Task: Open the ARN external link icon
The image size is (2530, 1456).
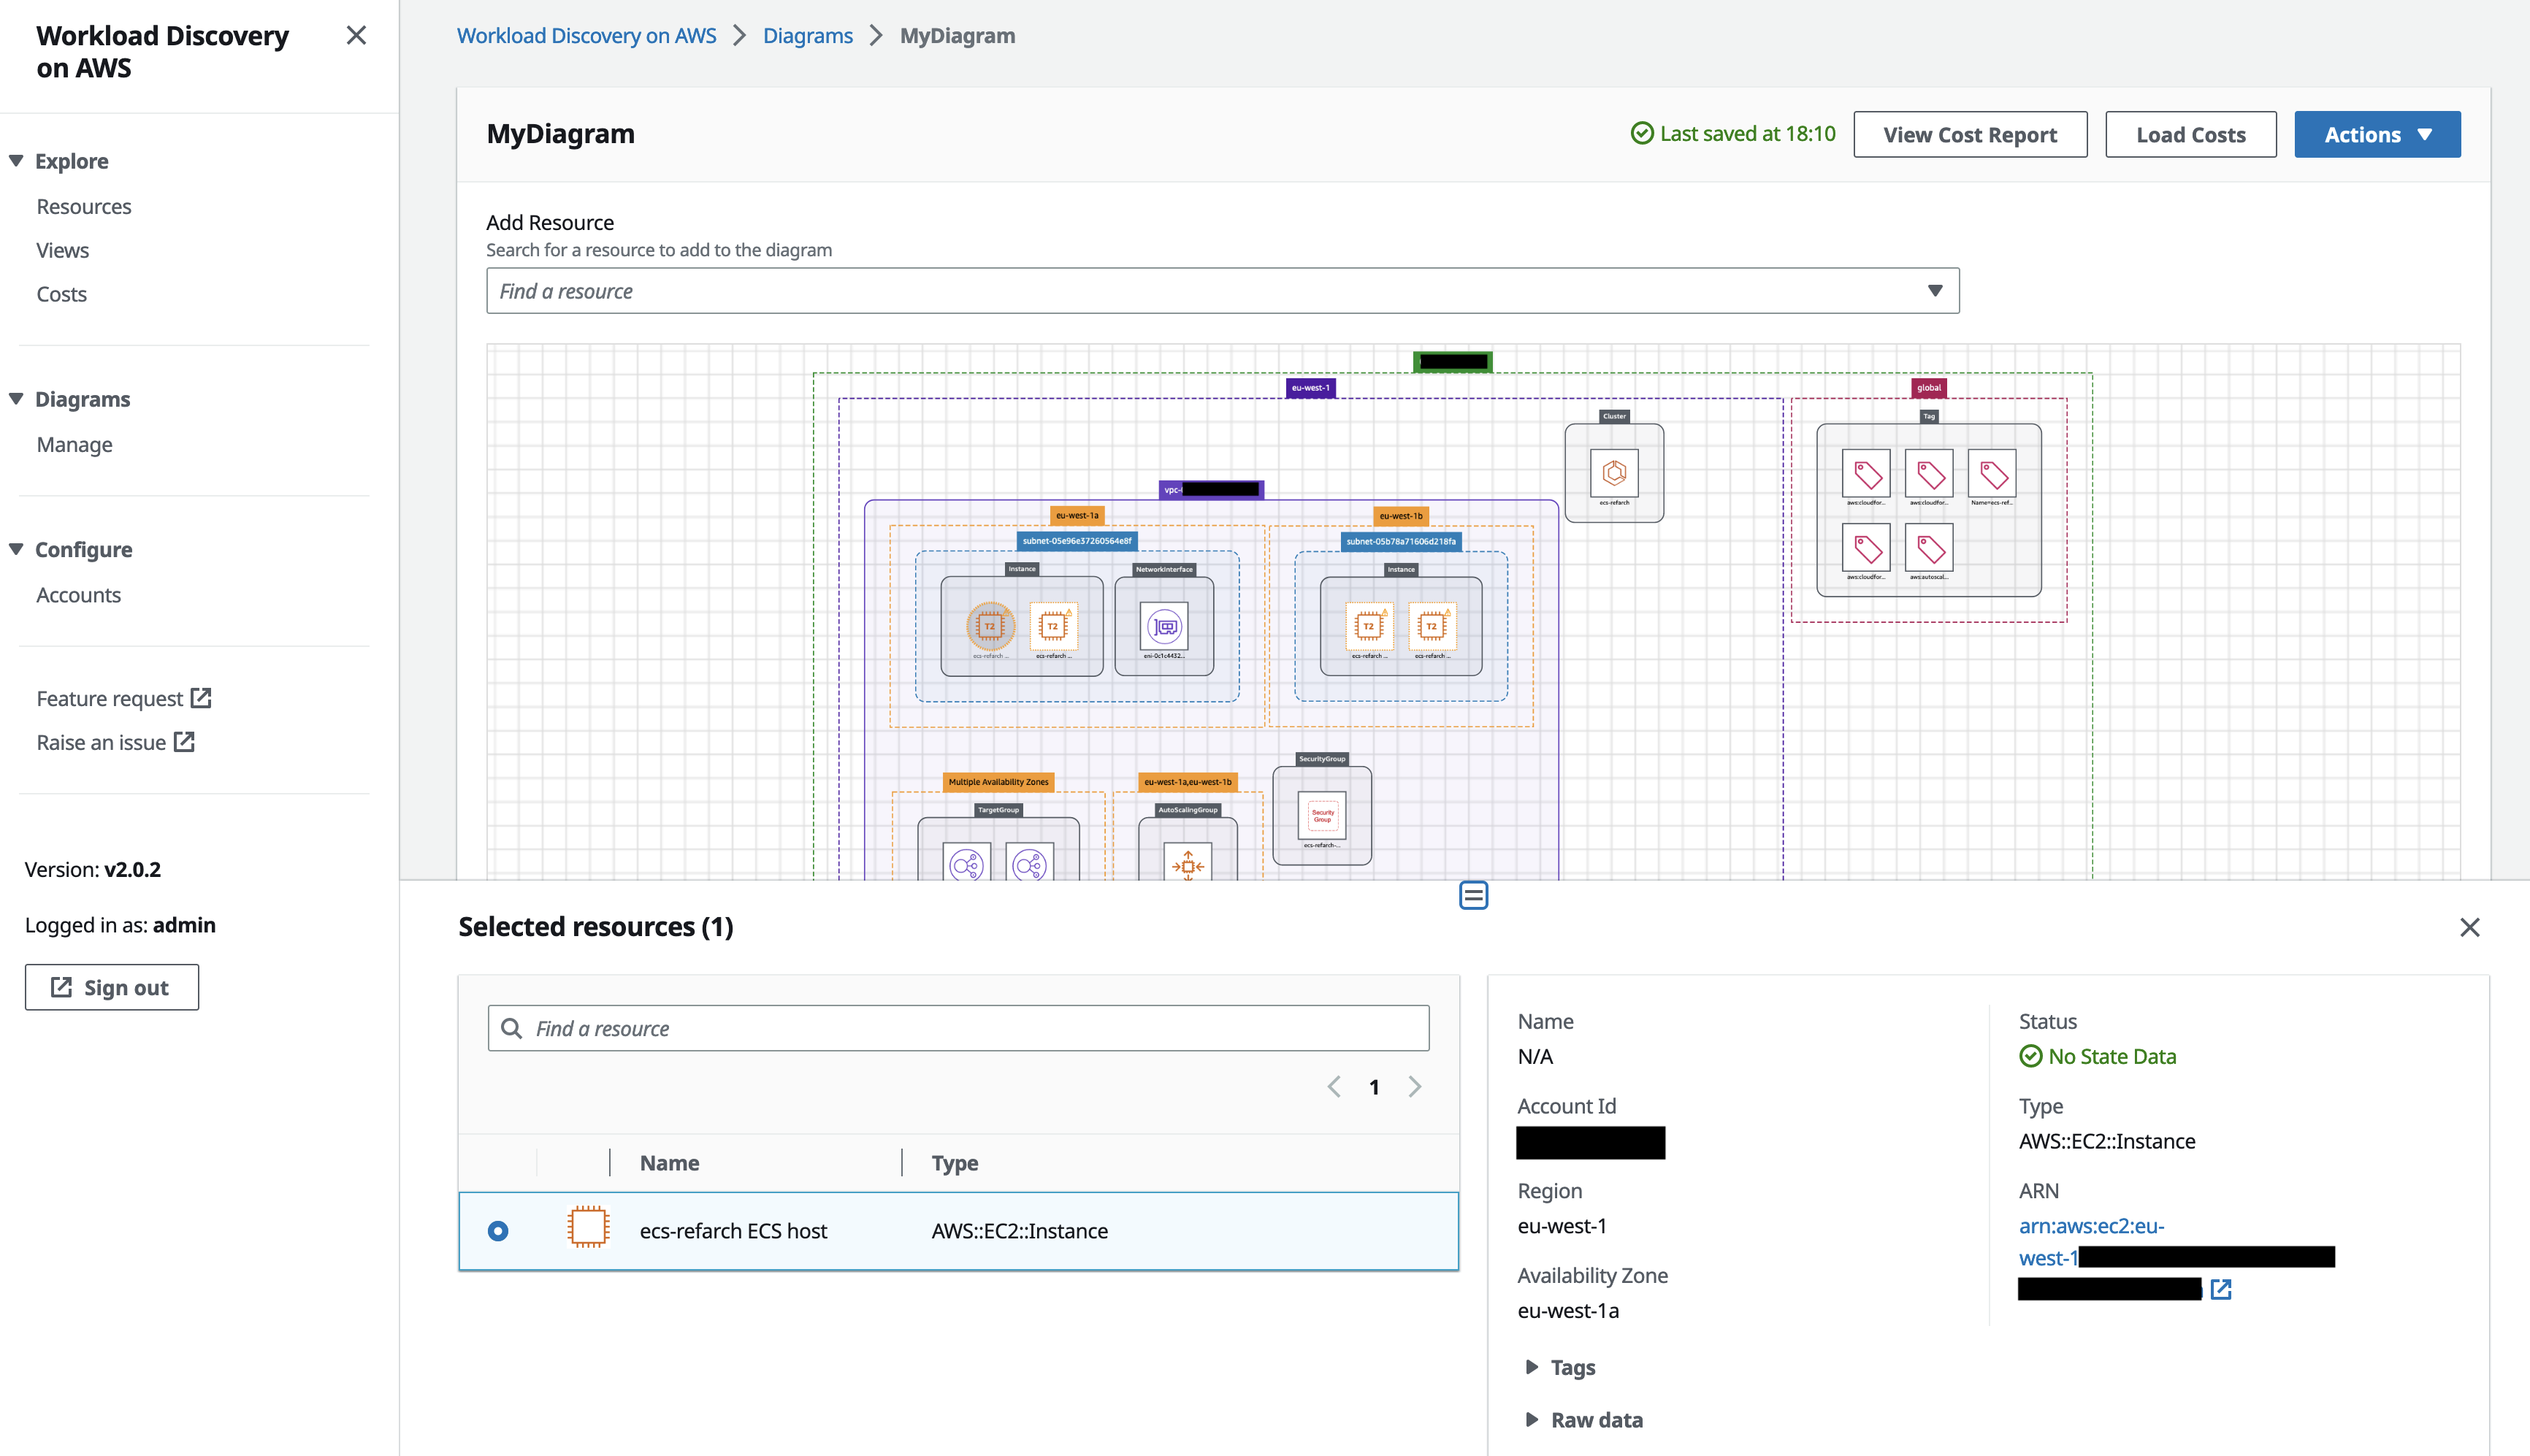Action: coord(2221,1289)
